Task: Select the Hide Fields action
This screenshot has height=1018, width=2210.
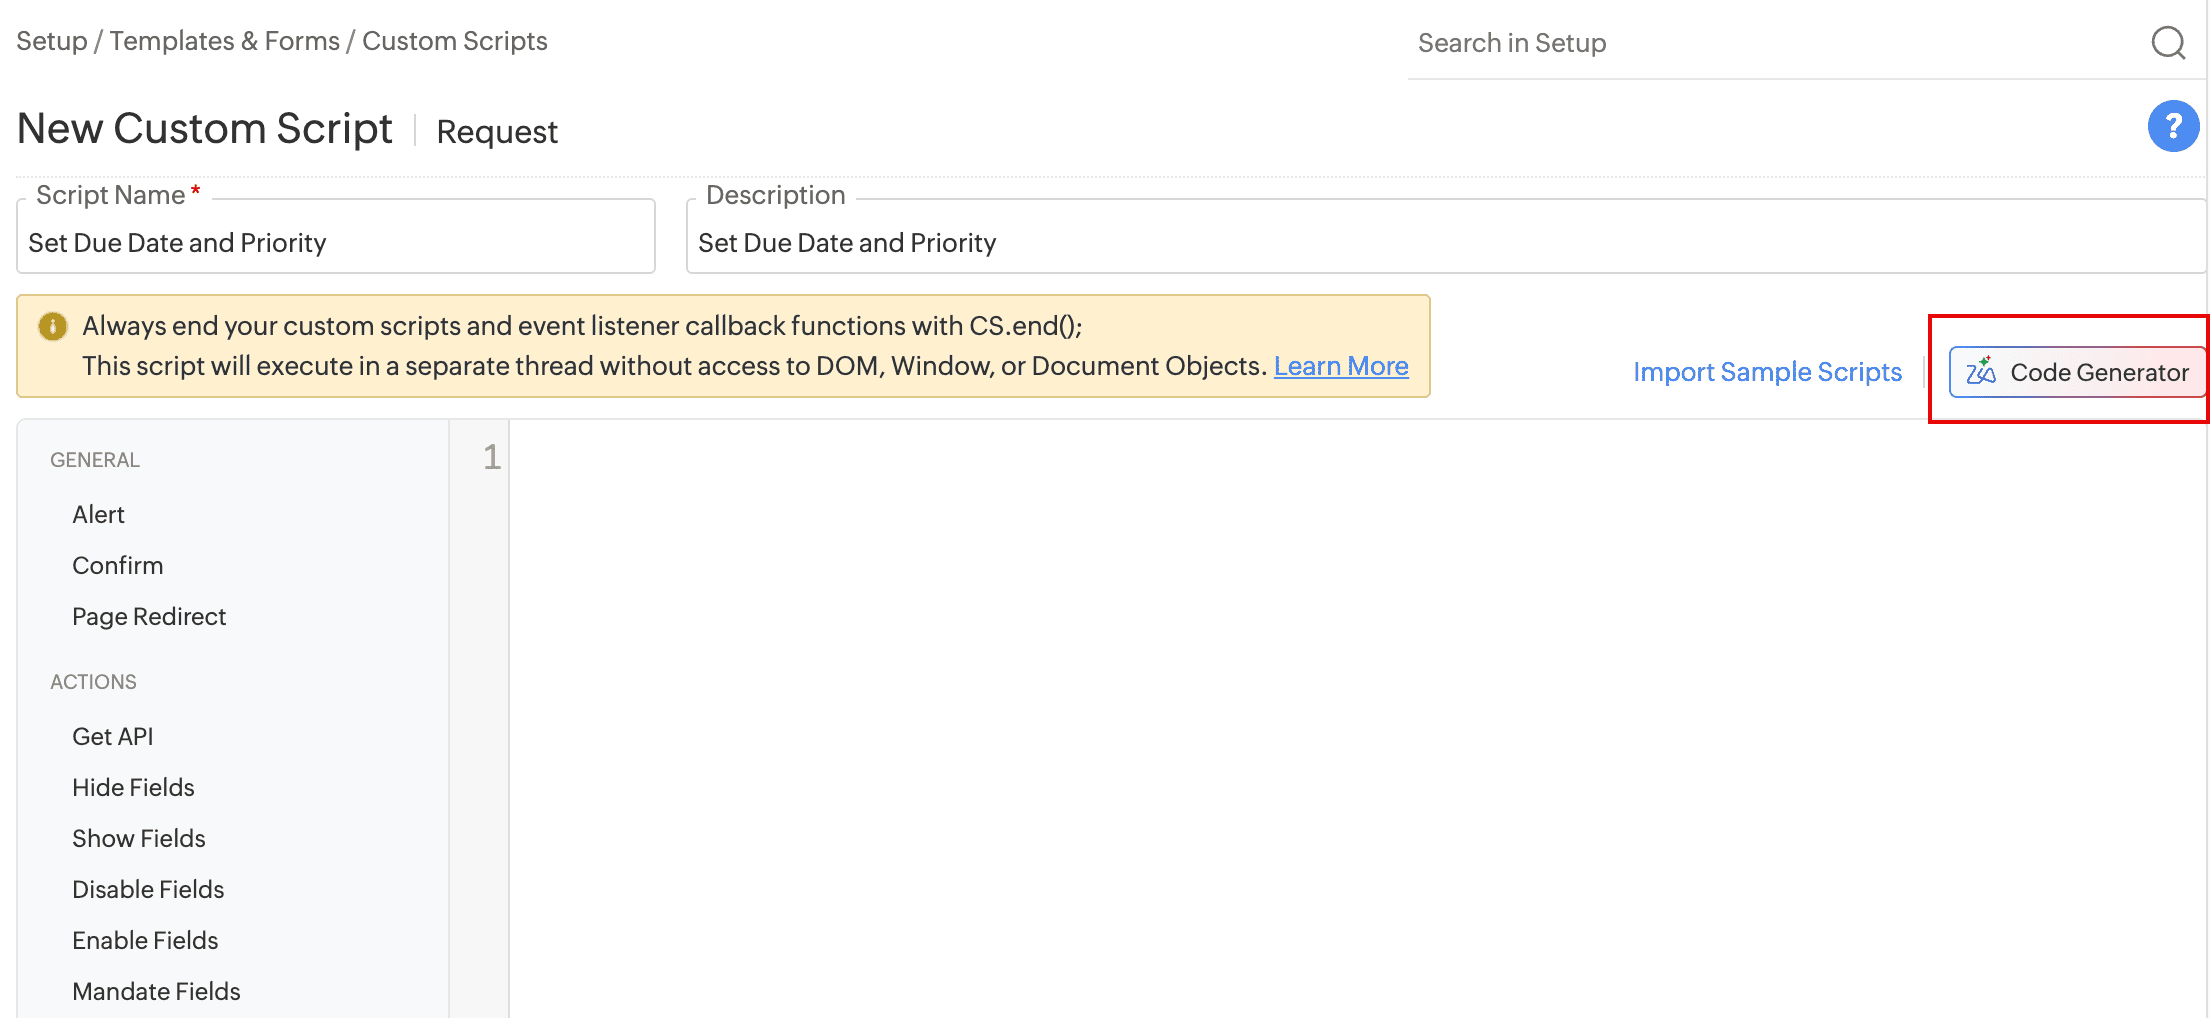Action: tap(133, 787)
